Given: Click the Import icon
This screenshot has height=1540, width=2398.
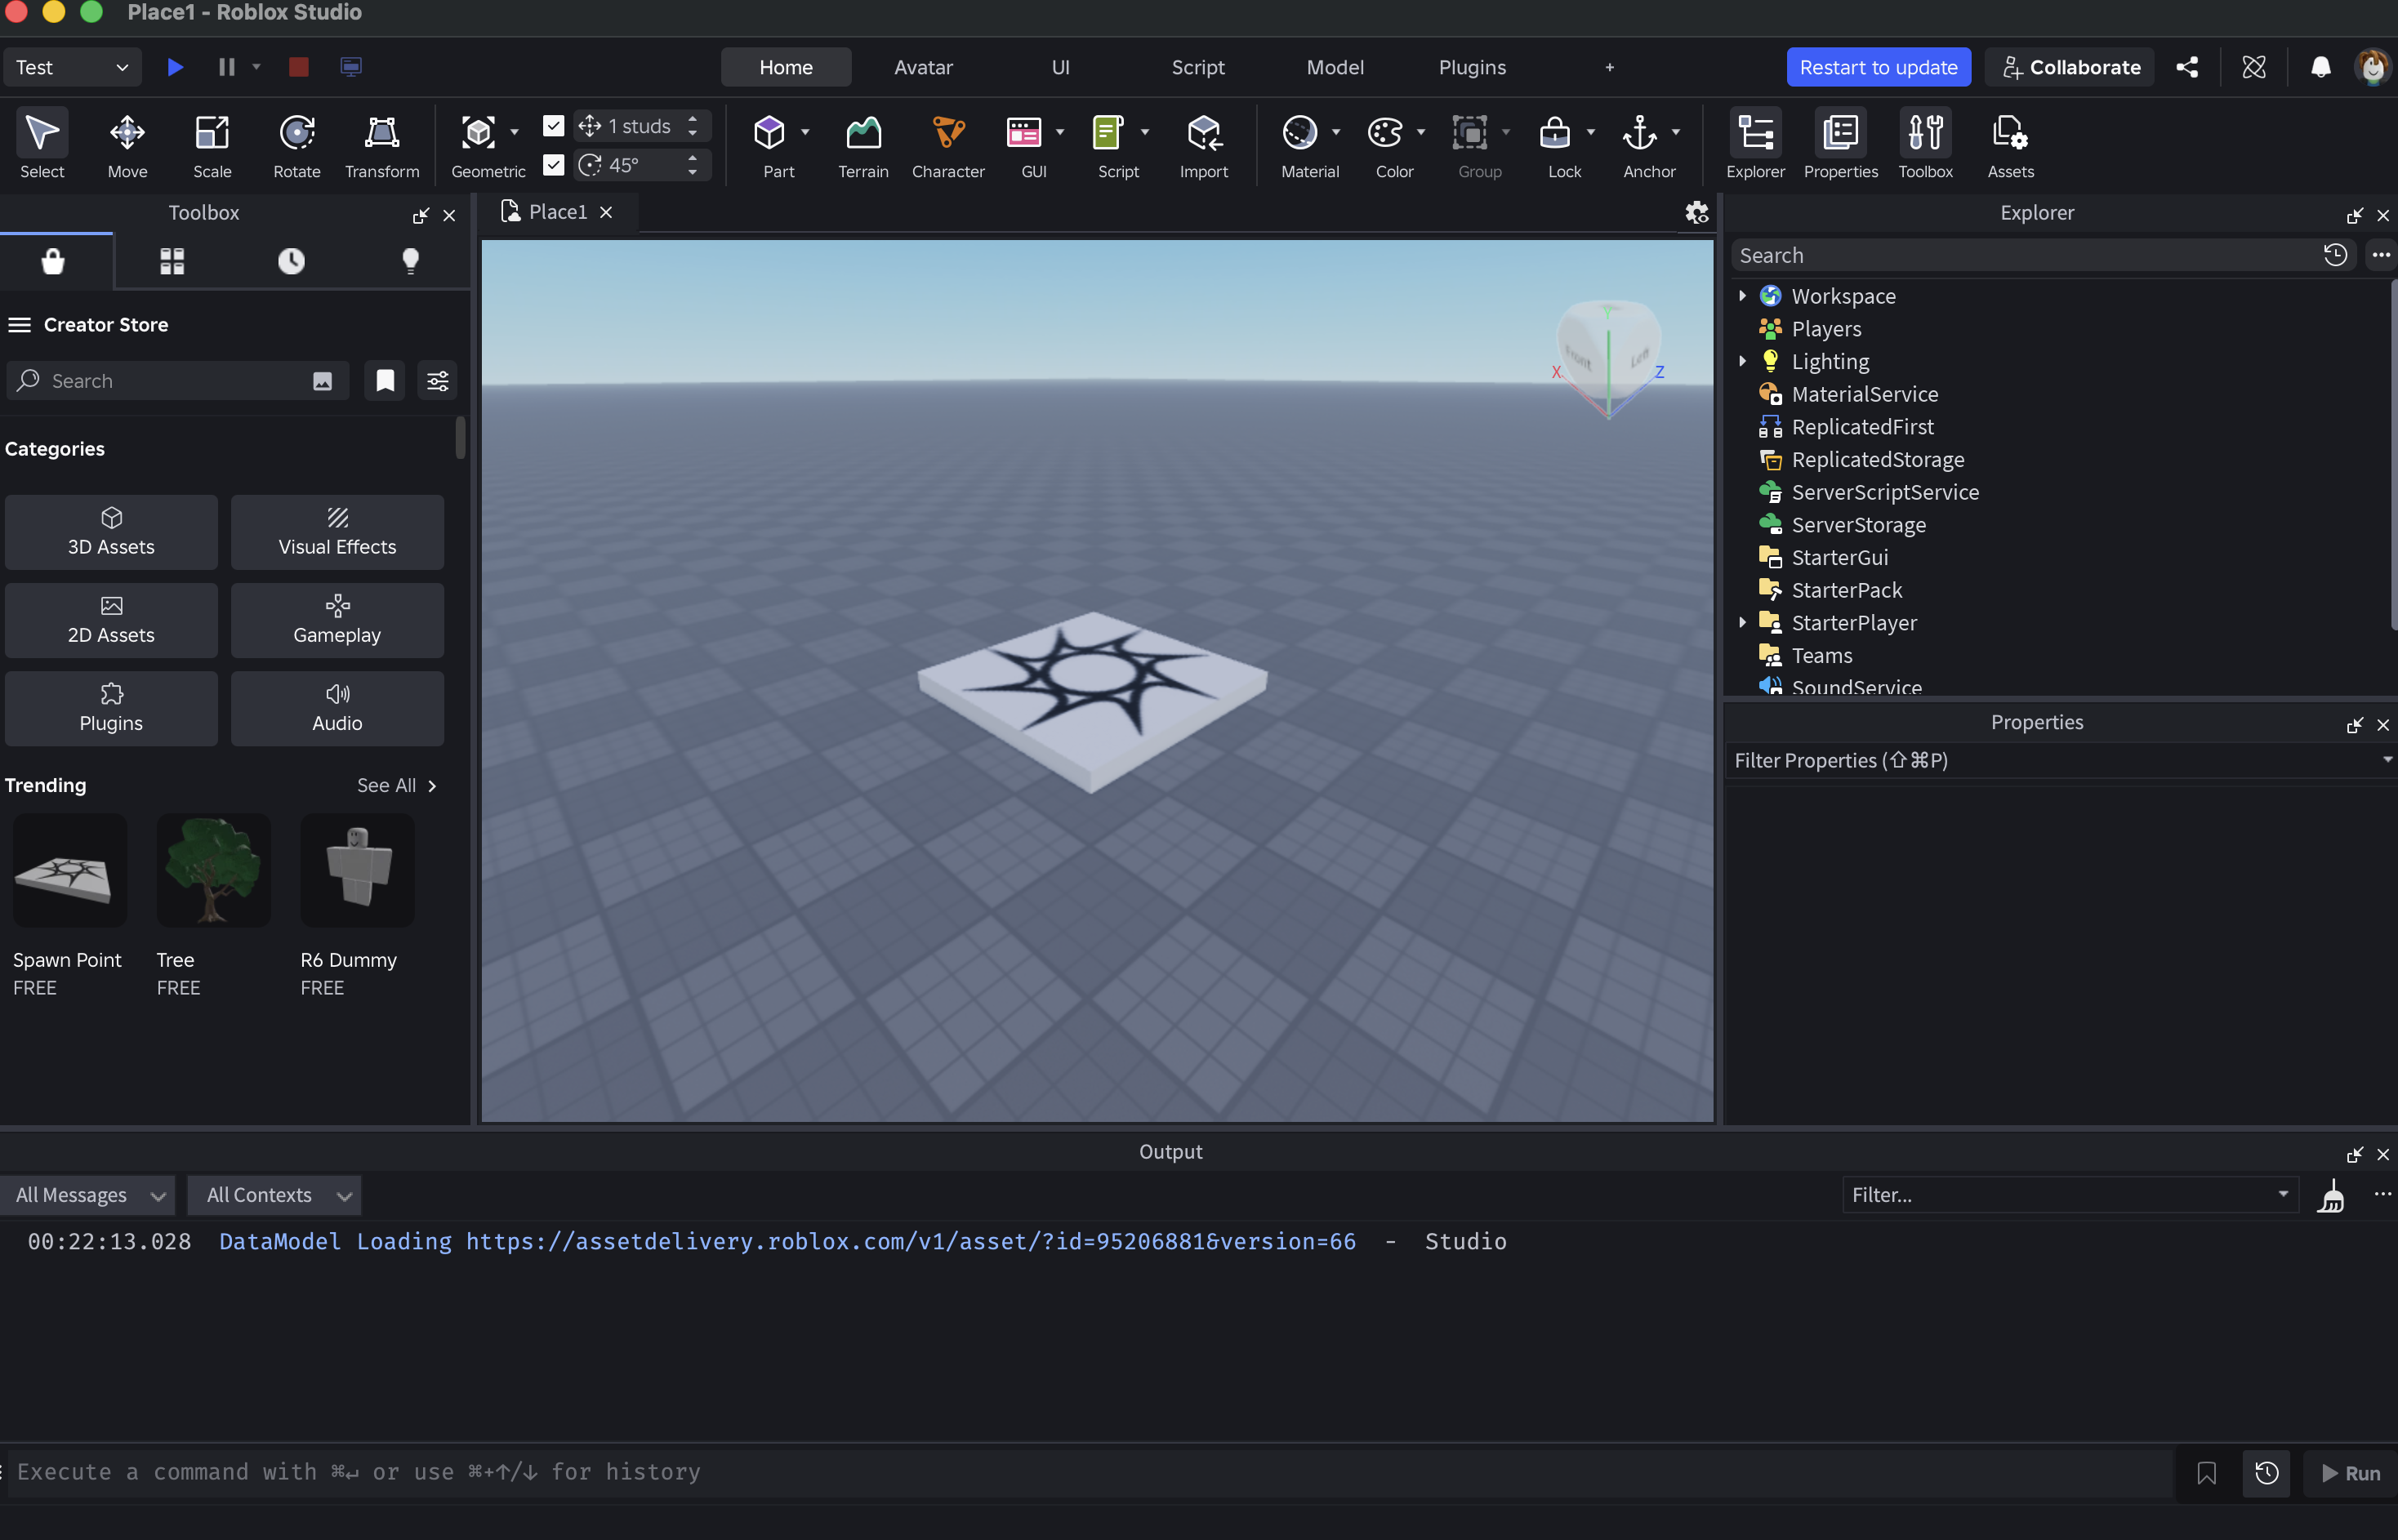Looking at the screenshot, I should (x=1204, y=132).
